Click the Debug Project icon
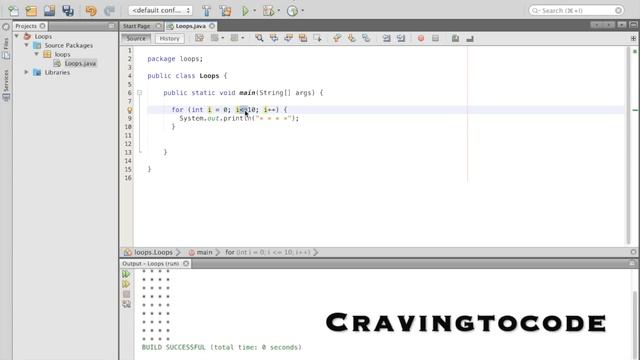 tap(269, 11)
